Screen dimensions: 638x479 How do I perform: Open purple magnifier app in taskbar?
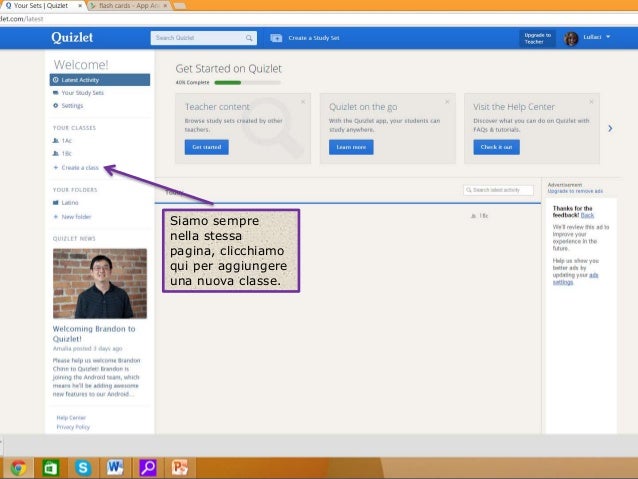tap(148, 468)
